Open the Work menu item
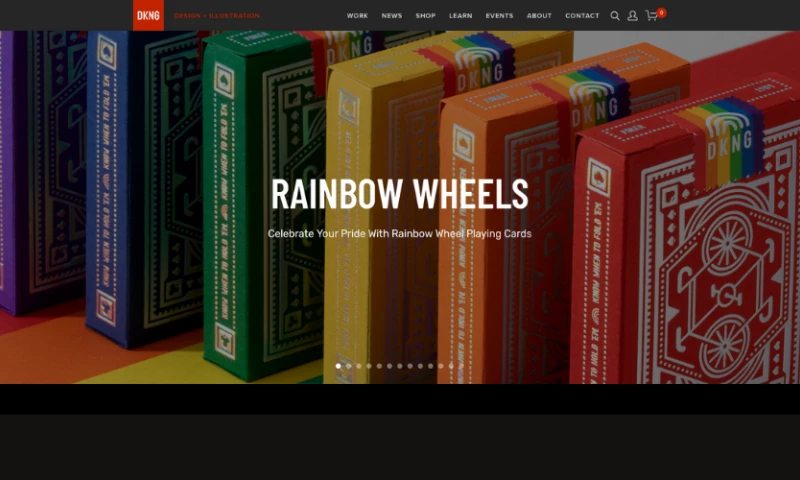Viewport: 800px width, 480px height. click(357, 16)
